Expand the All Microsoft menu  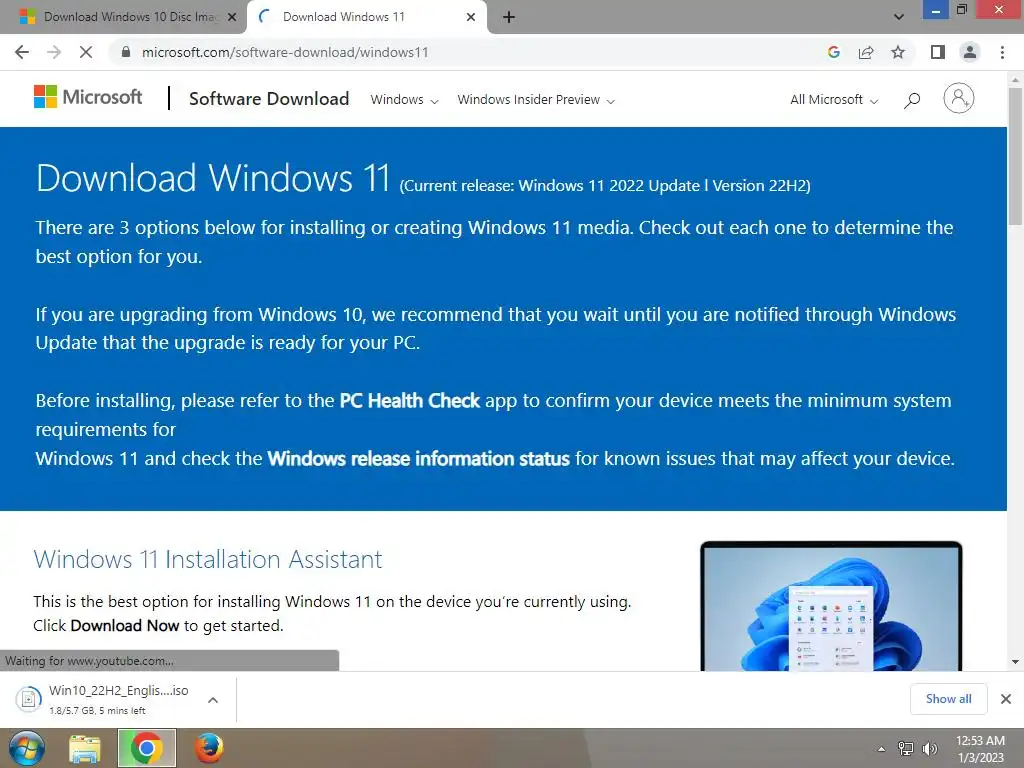(834, 100)
